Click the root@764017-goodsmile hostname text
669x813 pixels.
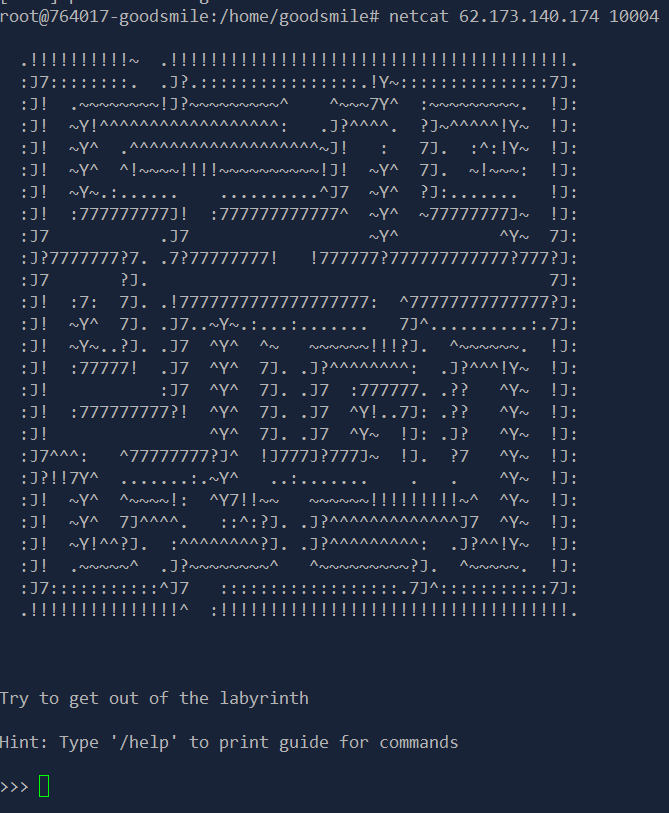coord(104,17)
